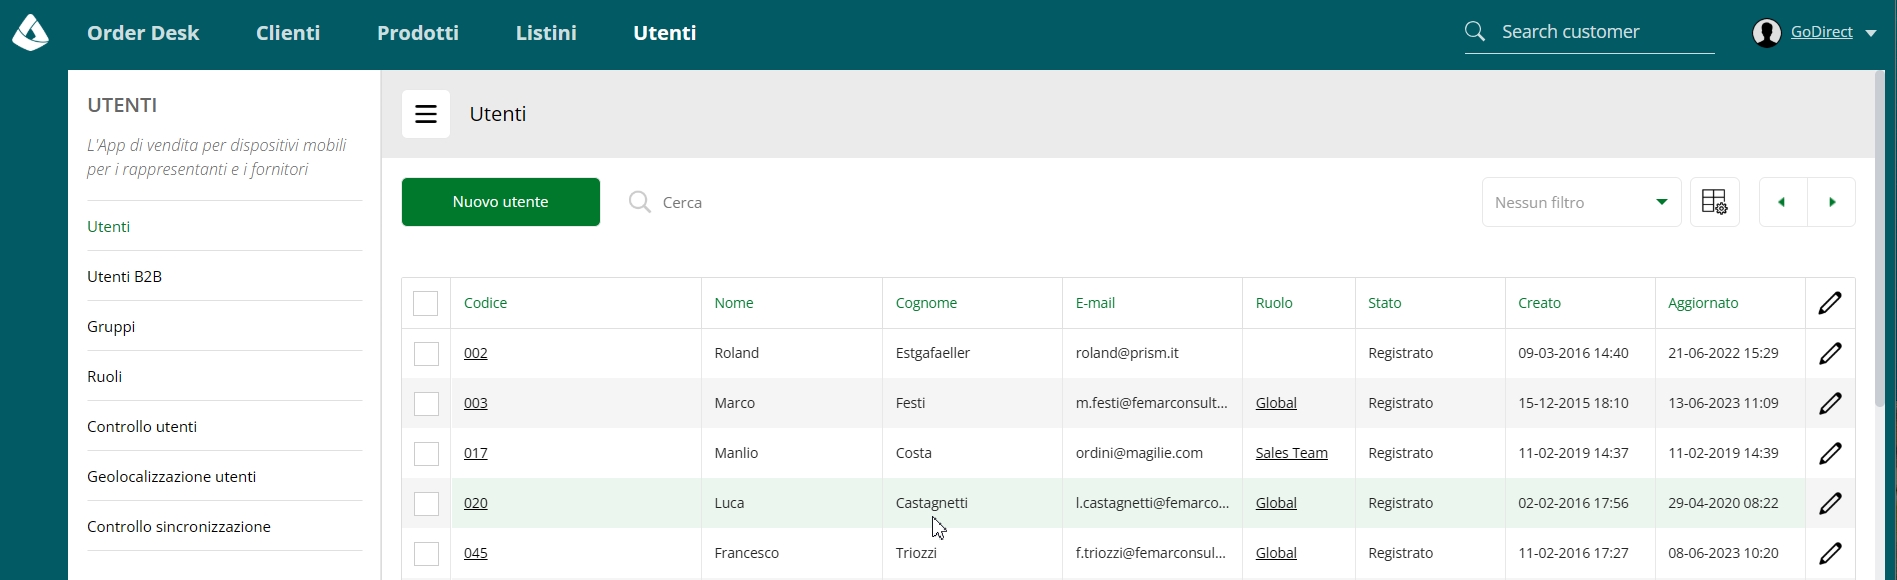
Task: Open the hamburger menu beside Utenti title
Action: 426,114
